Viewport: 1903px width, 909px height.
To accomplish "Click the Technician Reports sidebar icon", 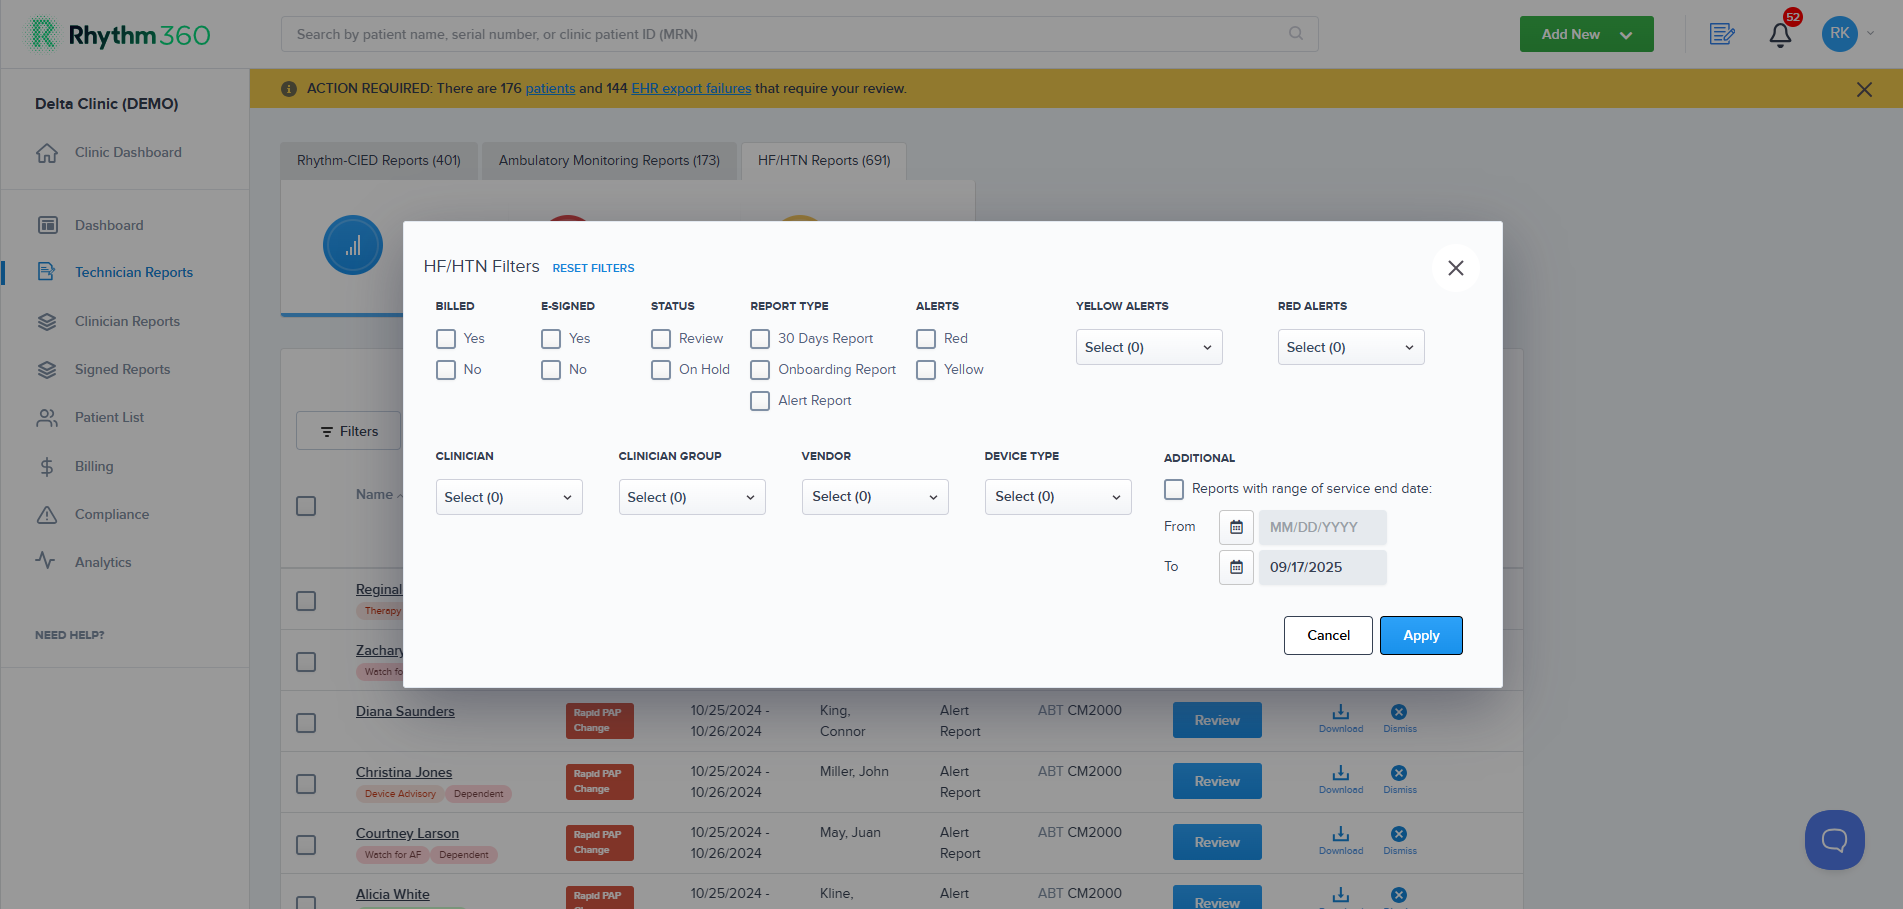I will coord(46,272).
